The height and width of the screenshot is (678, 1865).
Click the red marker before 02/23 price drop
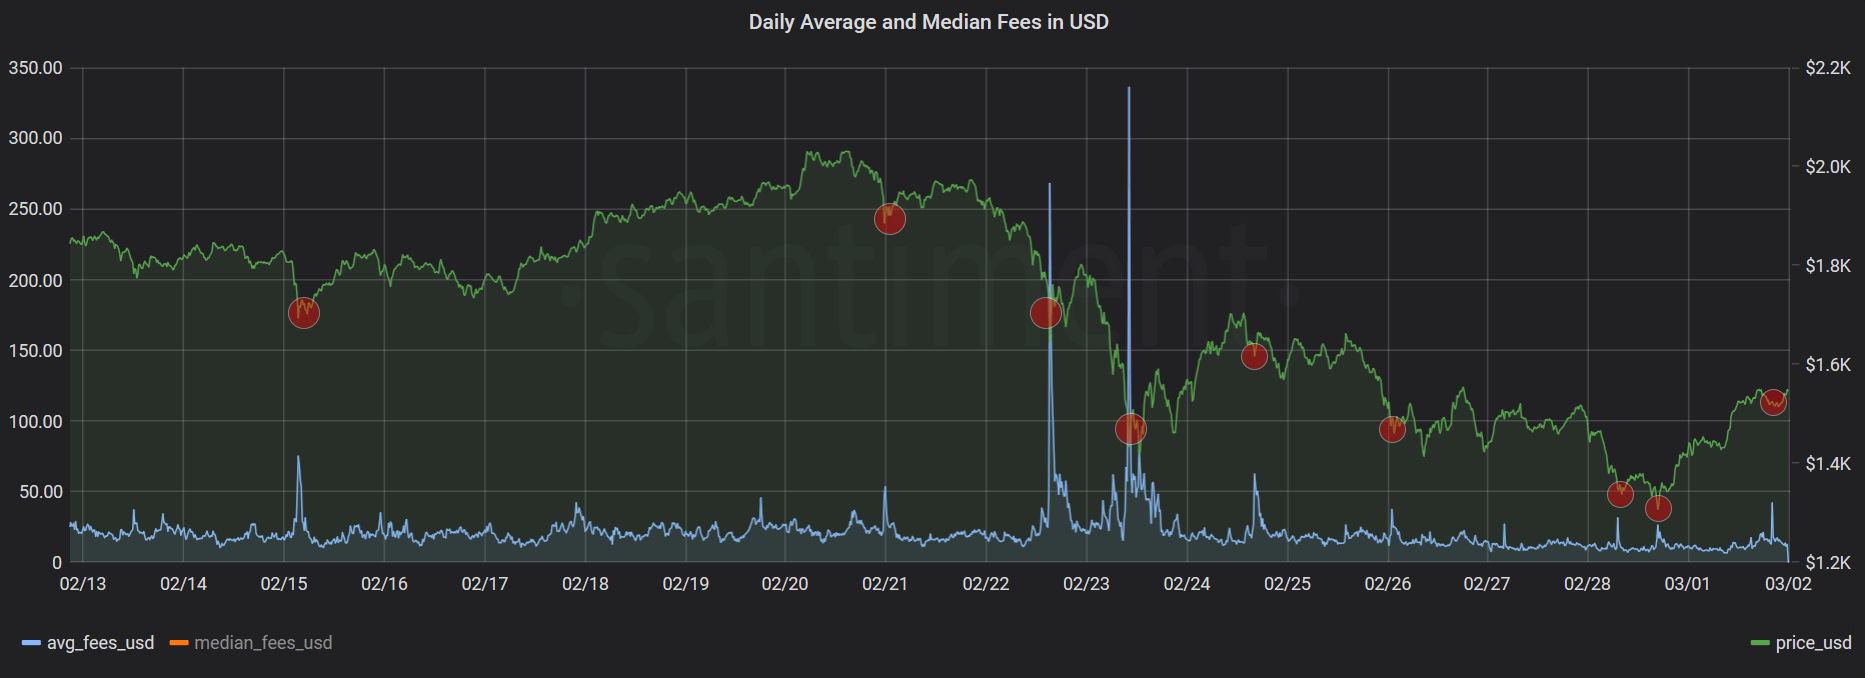pyautogui.click(x=1046, y=313)
